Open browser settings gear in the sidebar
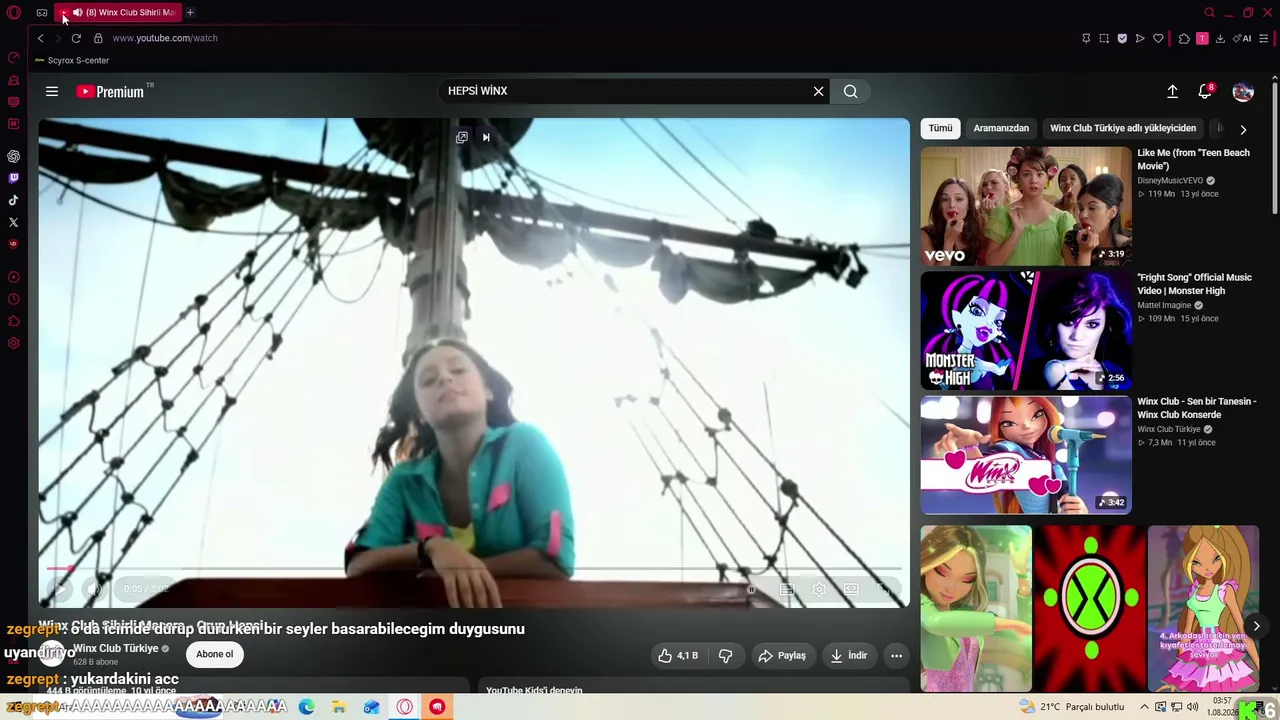 tap(14, 343)
